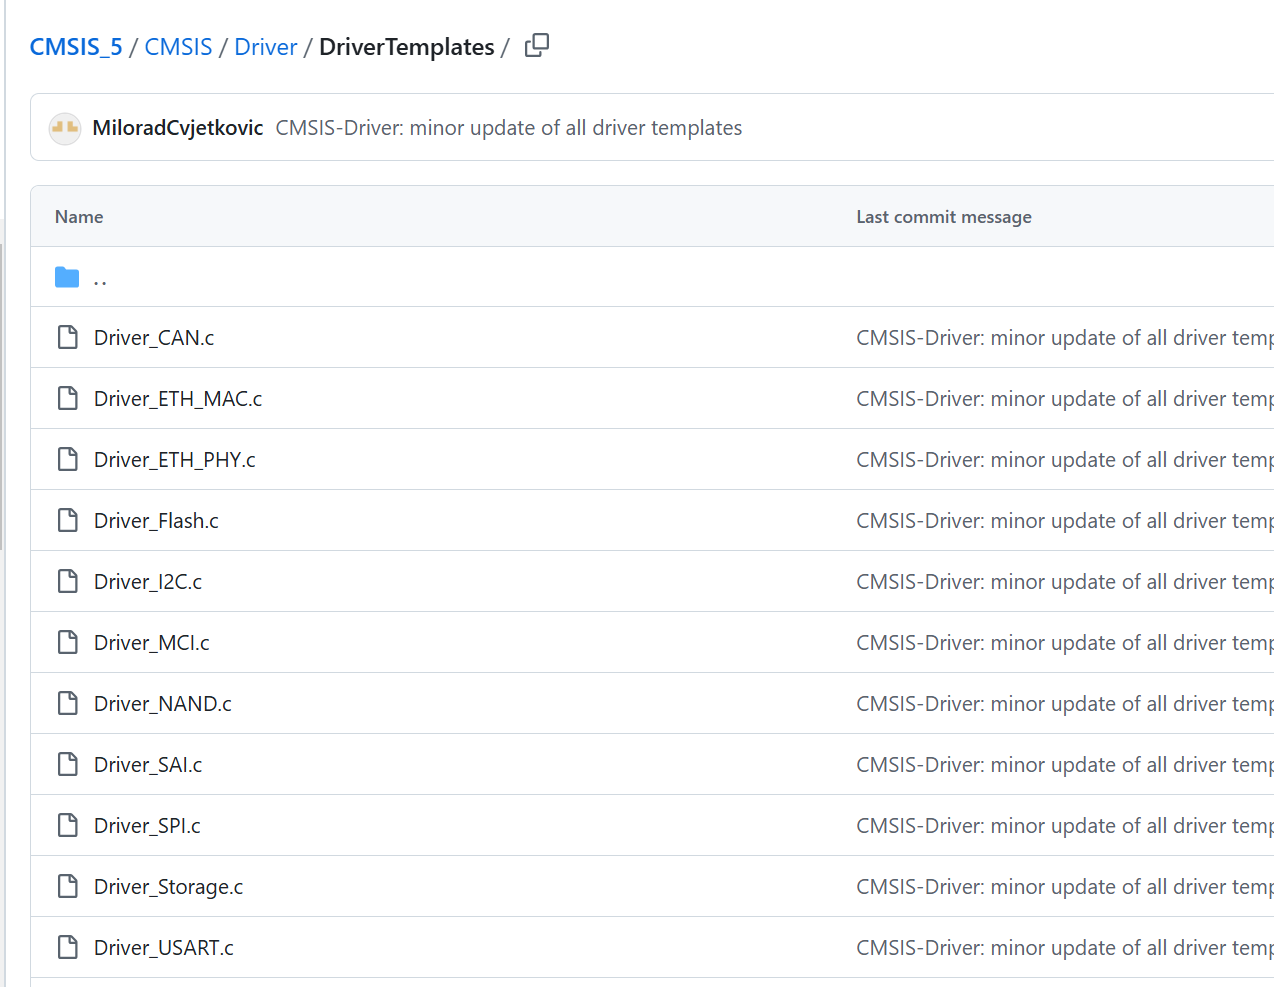
Task: Open the latest commit message in the header
Action: (x=509, y=128)
